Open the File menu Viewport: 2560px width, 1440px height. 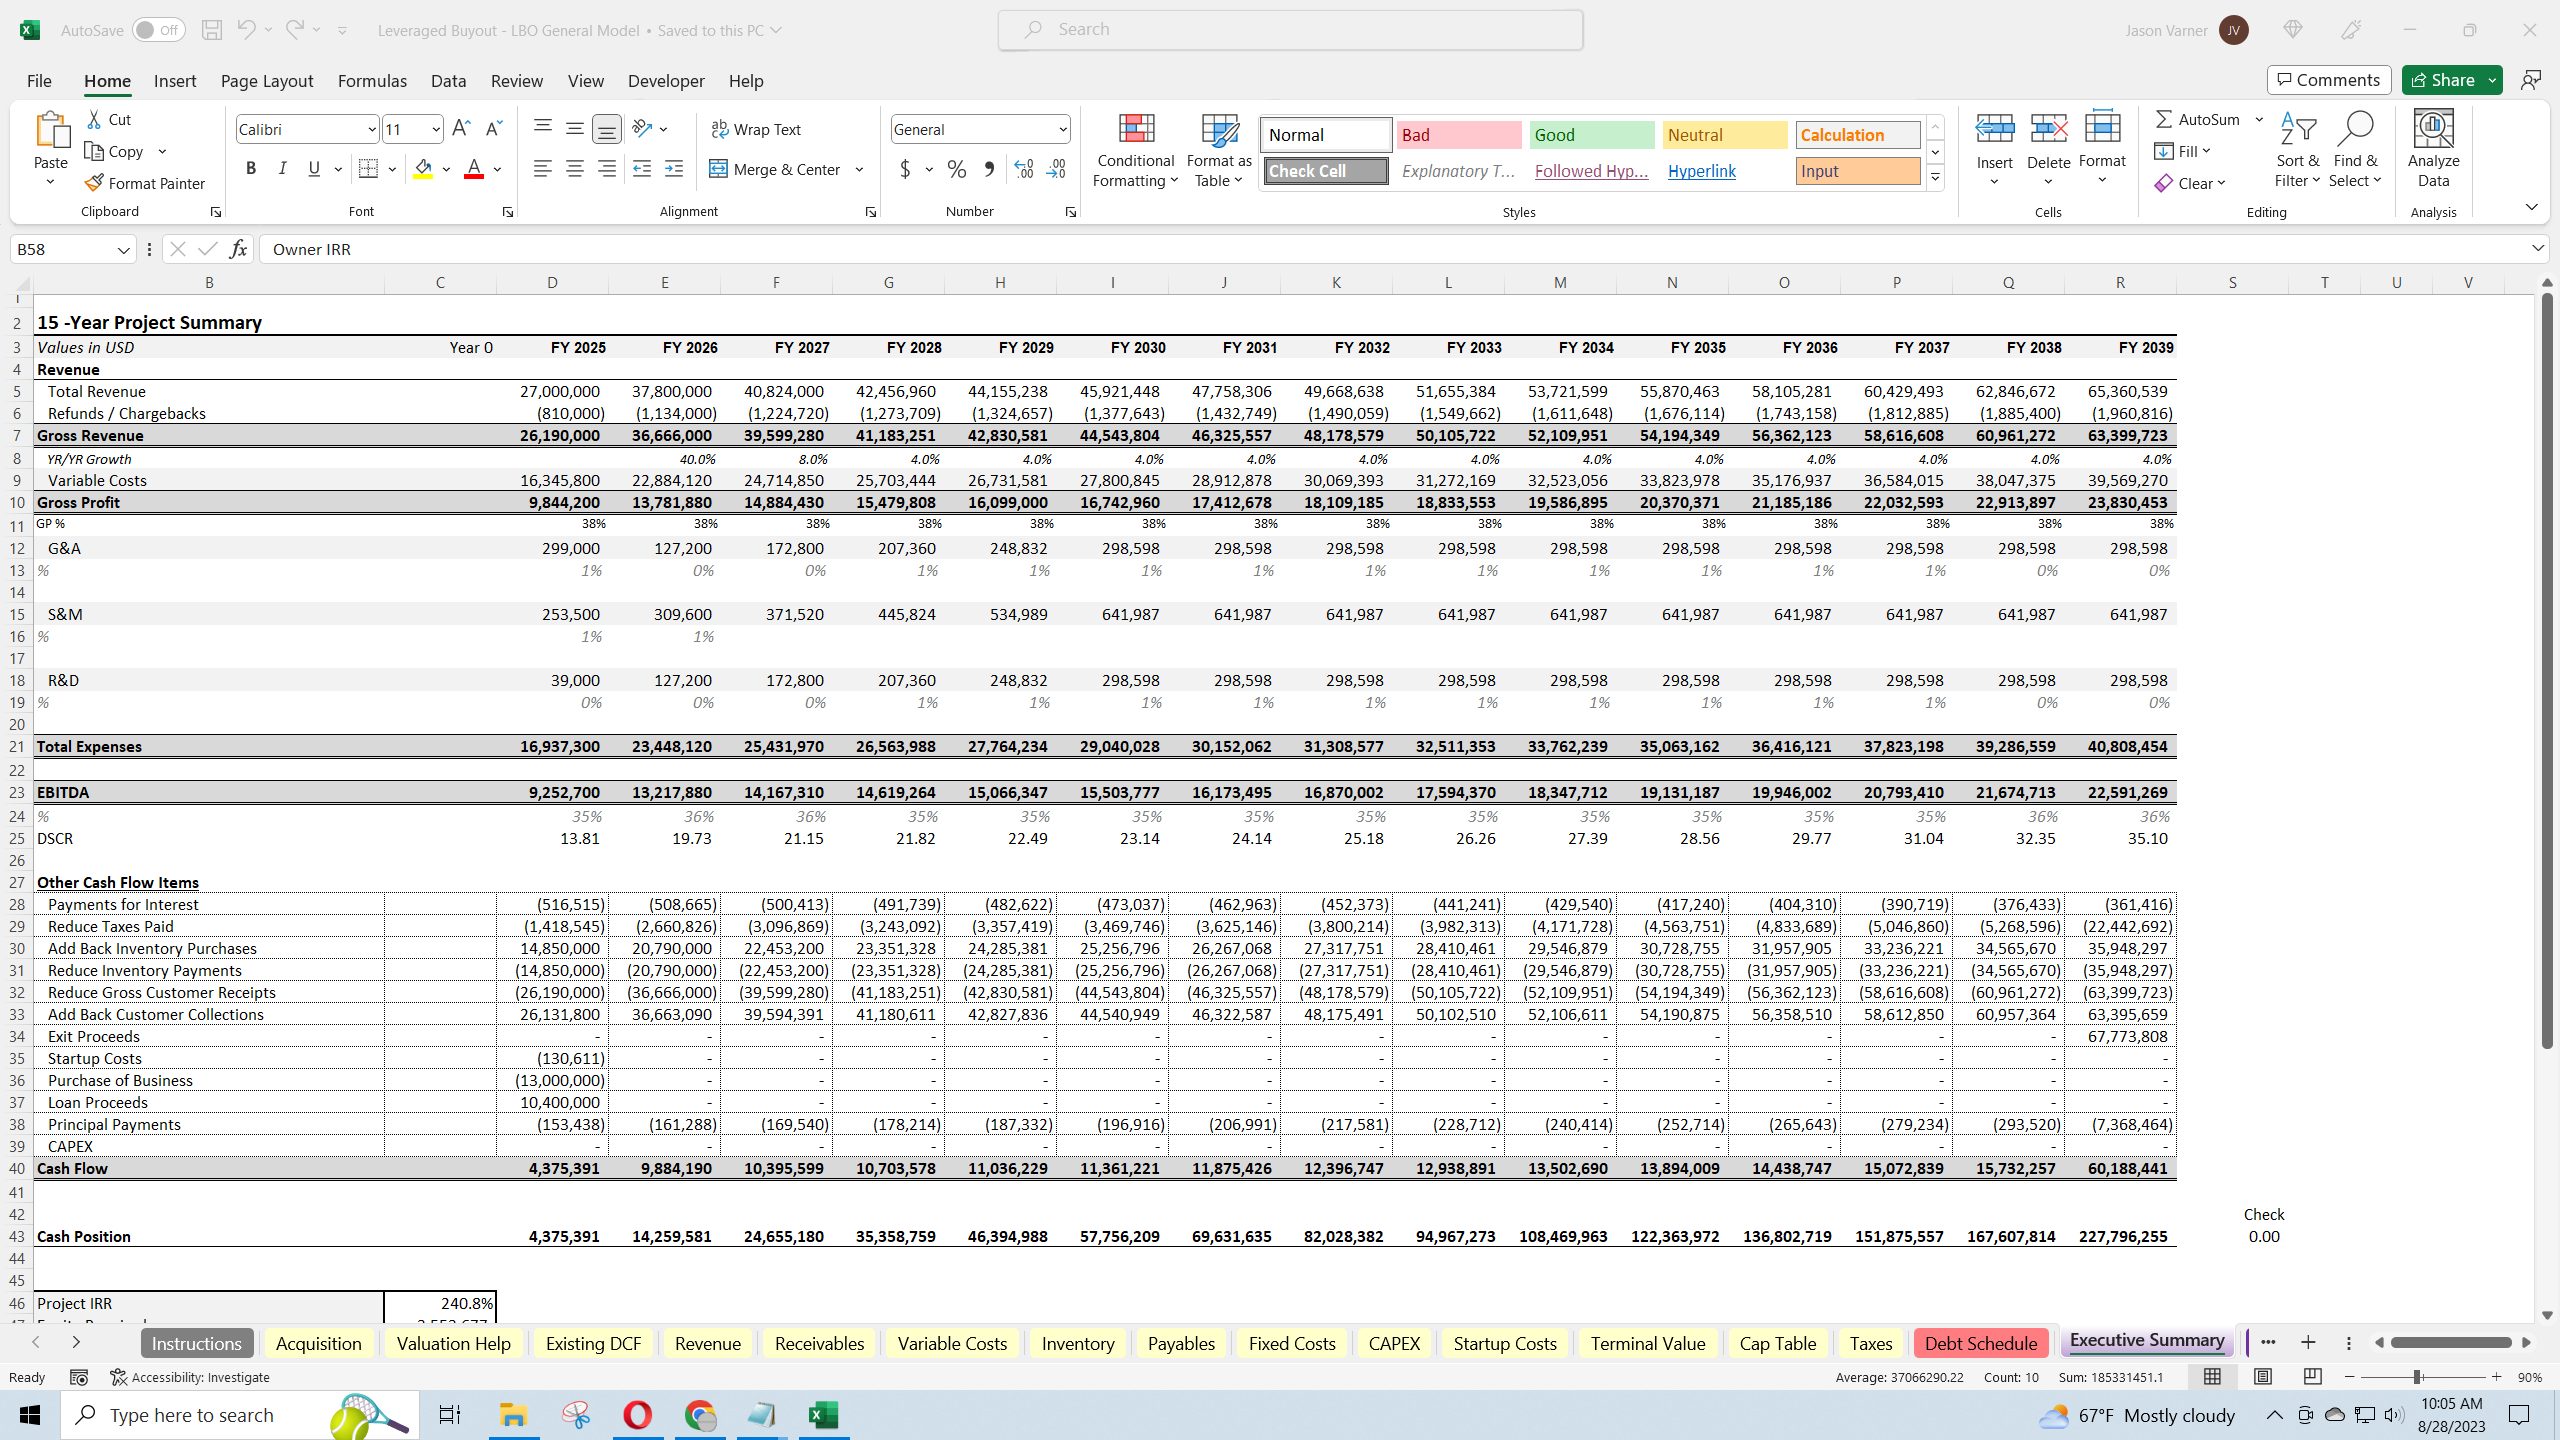[39, 81]
